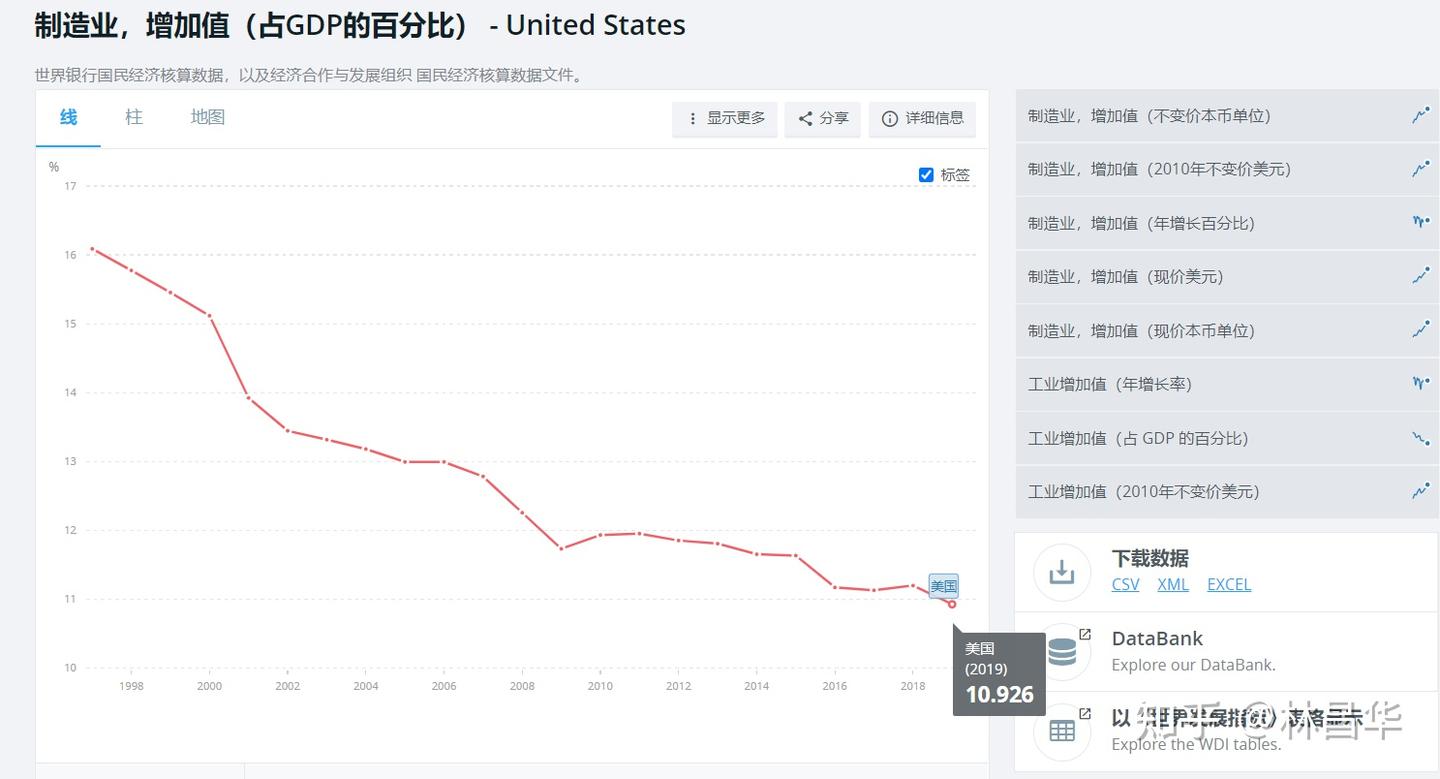
Task: Toggle the 标签 checkbox on the chart
Action: tap(926, 174)
